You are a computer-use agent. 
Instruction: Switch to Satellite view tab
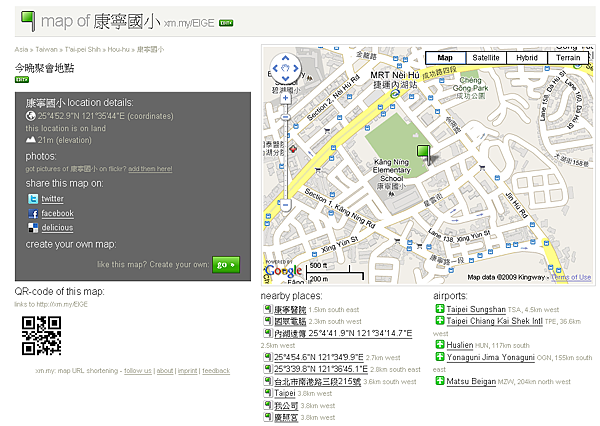[486, 58]
